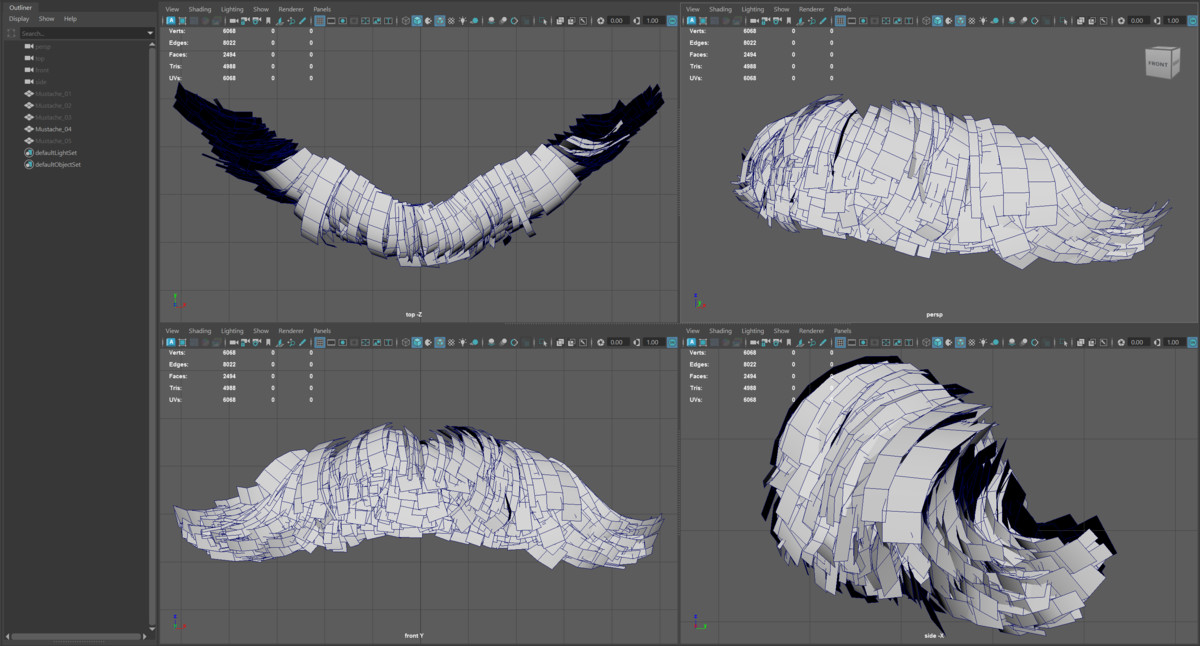
Task: Click the icon left of Outliner search
Action: [x=11, y=33]
